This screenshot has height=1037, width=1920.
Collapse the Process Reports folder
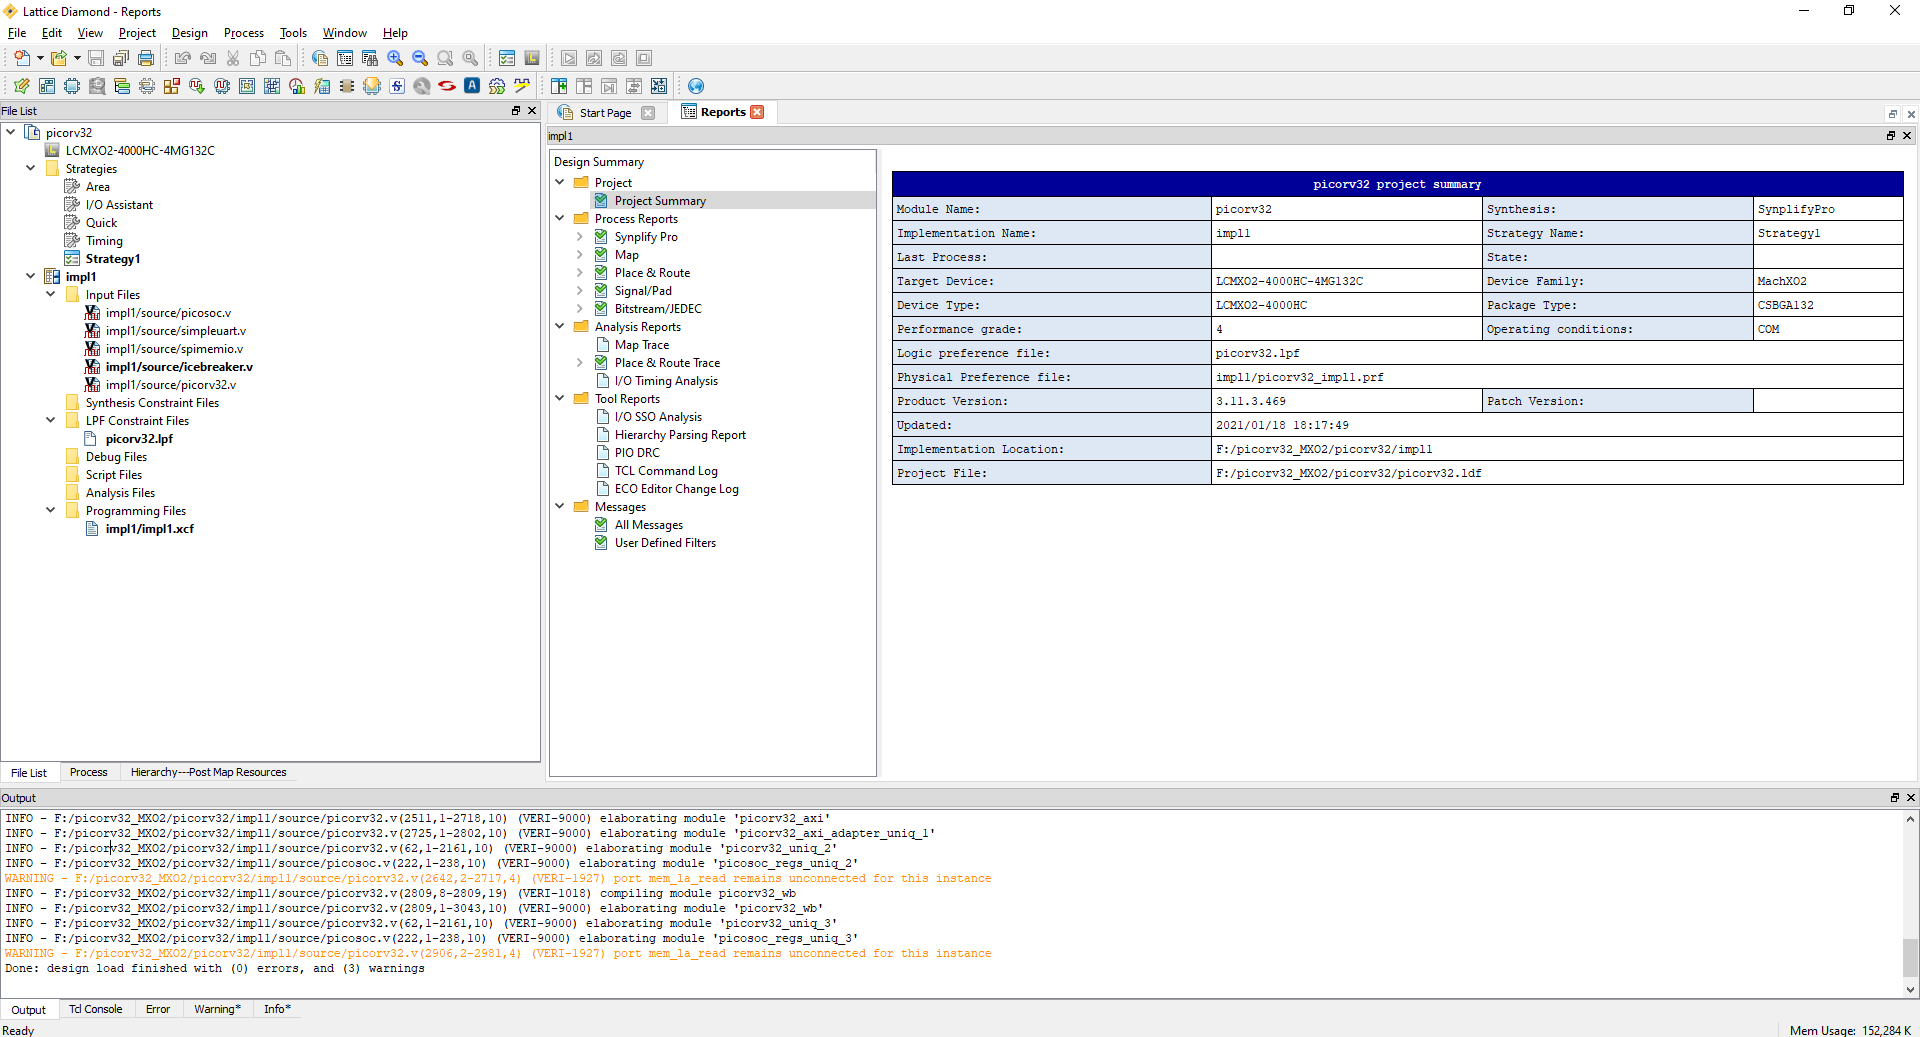(560, 218)
